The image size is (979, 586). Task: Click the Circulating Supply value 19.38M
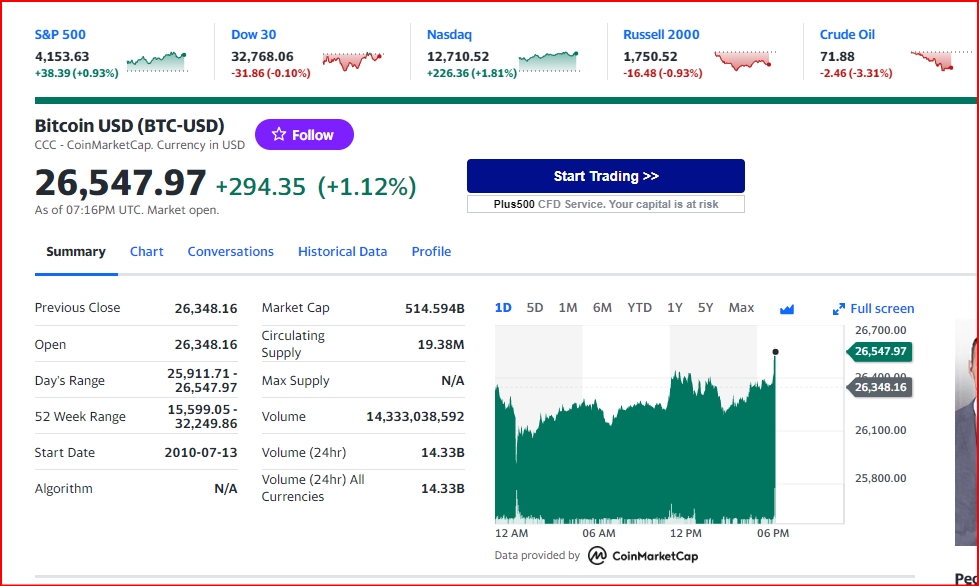click(441, 344)
